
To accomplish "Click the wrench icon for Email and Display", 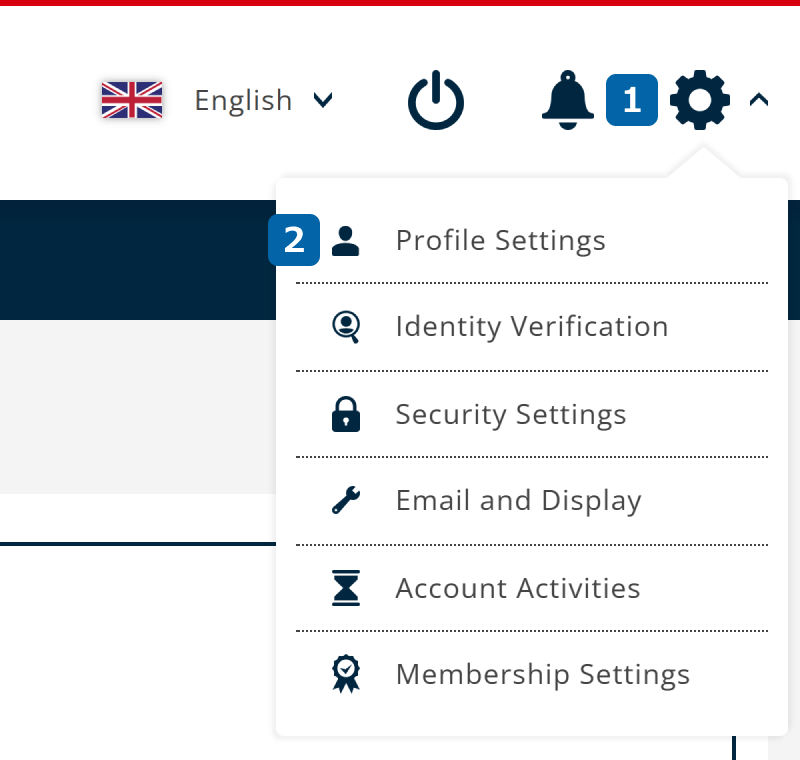I will pyautogui.click(x=345, y=500).
